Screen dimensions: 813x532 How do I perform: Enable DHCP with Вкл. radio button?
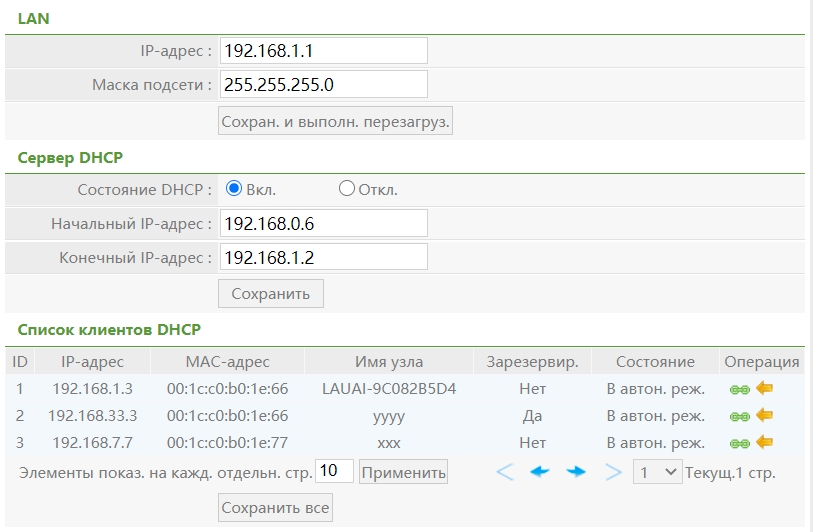point(234,188)
